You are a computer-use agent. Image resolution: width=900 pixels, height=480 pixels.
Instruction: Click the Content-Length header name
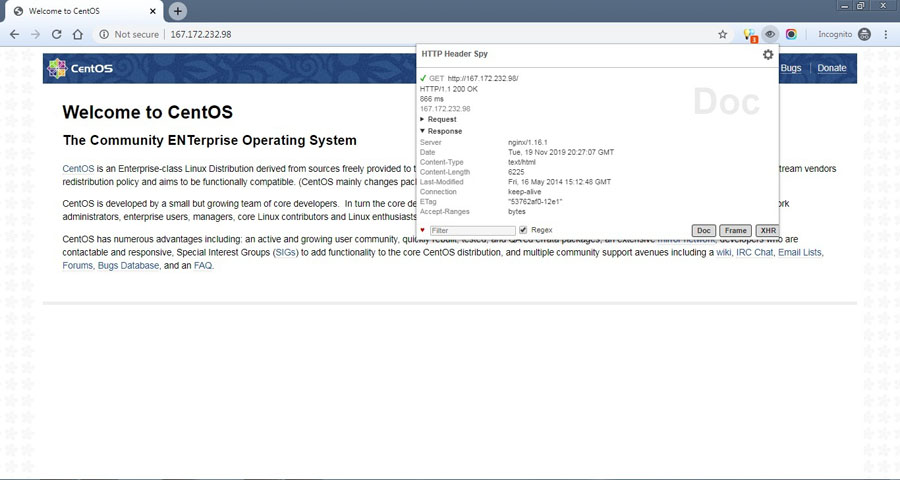(x=445, y=172)
